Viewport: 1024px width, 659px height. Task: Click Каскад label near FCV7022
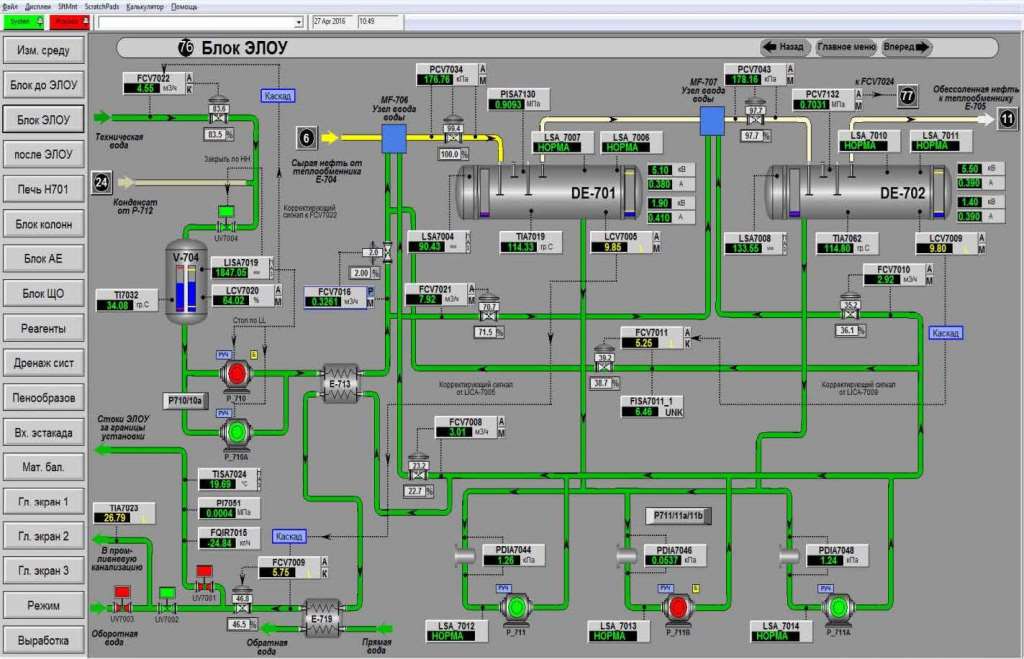[x=278, y=96]
